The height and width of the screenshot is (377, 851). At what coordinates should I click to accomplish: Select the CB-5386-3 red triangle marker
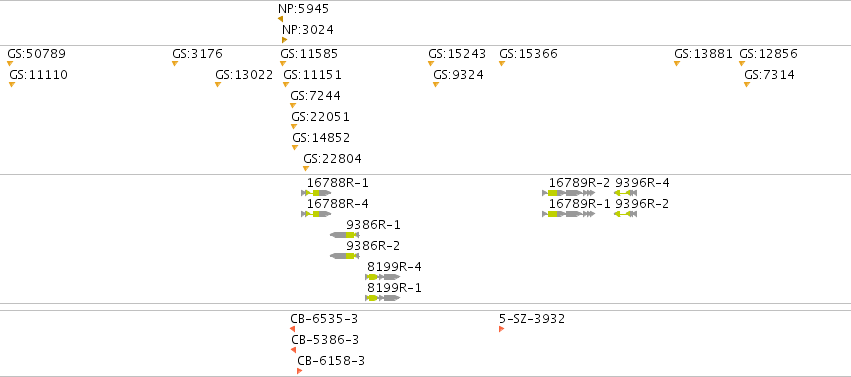coord(294,350)
